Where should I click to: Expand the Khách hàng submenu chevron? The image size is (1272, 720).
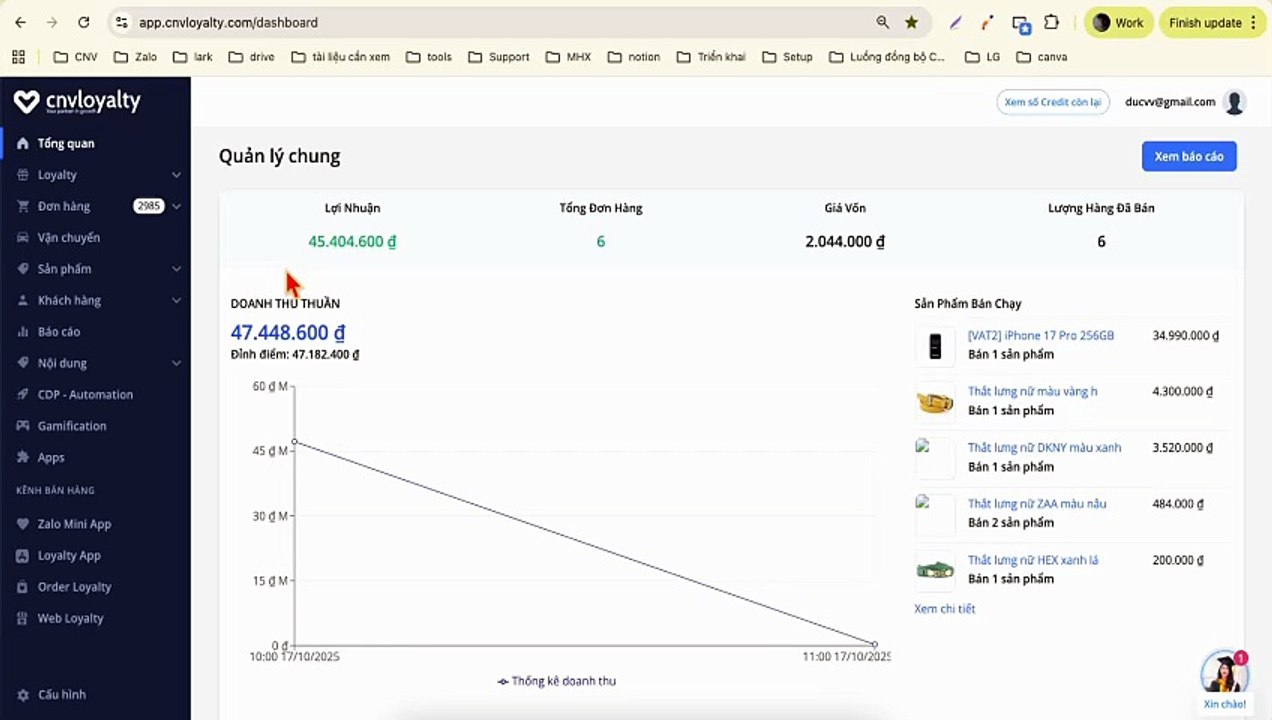click(176, 300)
